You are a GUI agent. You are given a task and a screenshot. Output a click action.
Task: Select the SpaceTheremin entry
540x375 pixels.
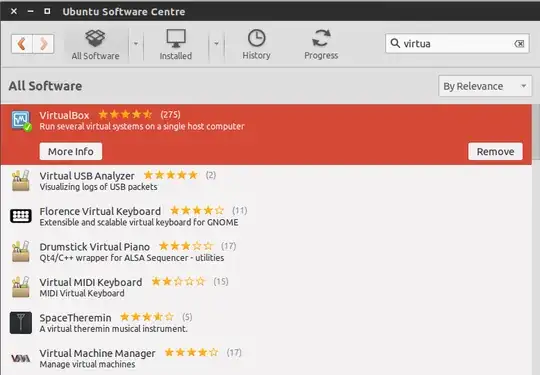(266, 323)
